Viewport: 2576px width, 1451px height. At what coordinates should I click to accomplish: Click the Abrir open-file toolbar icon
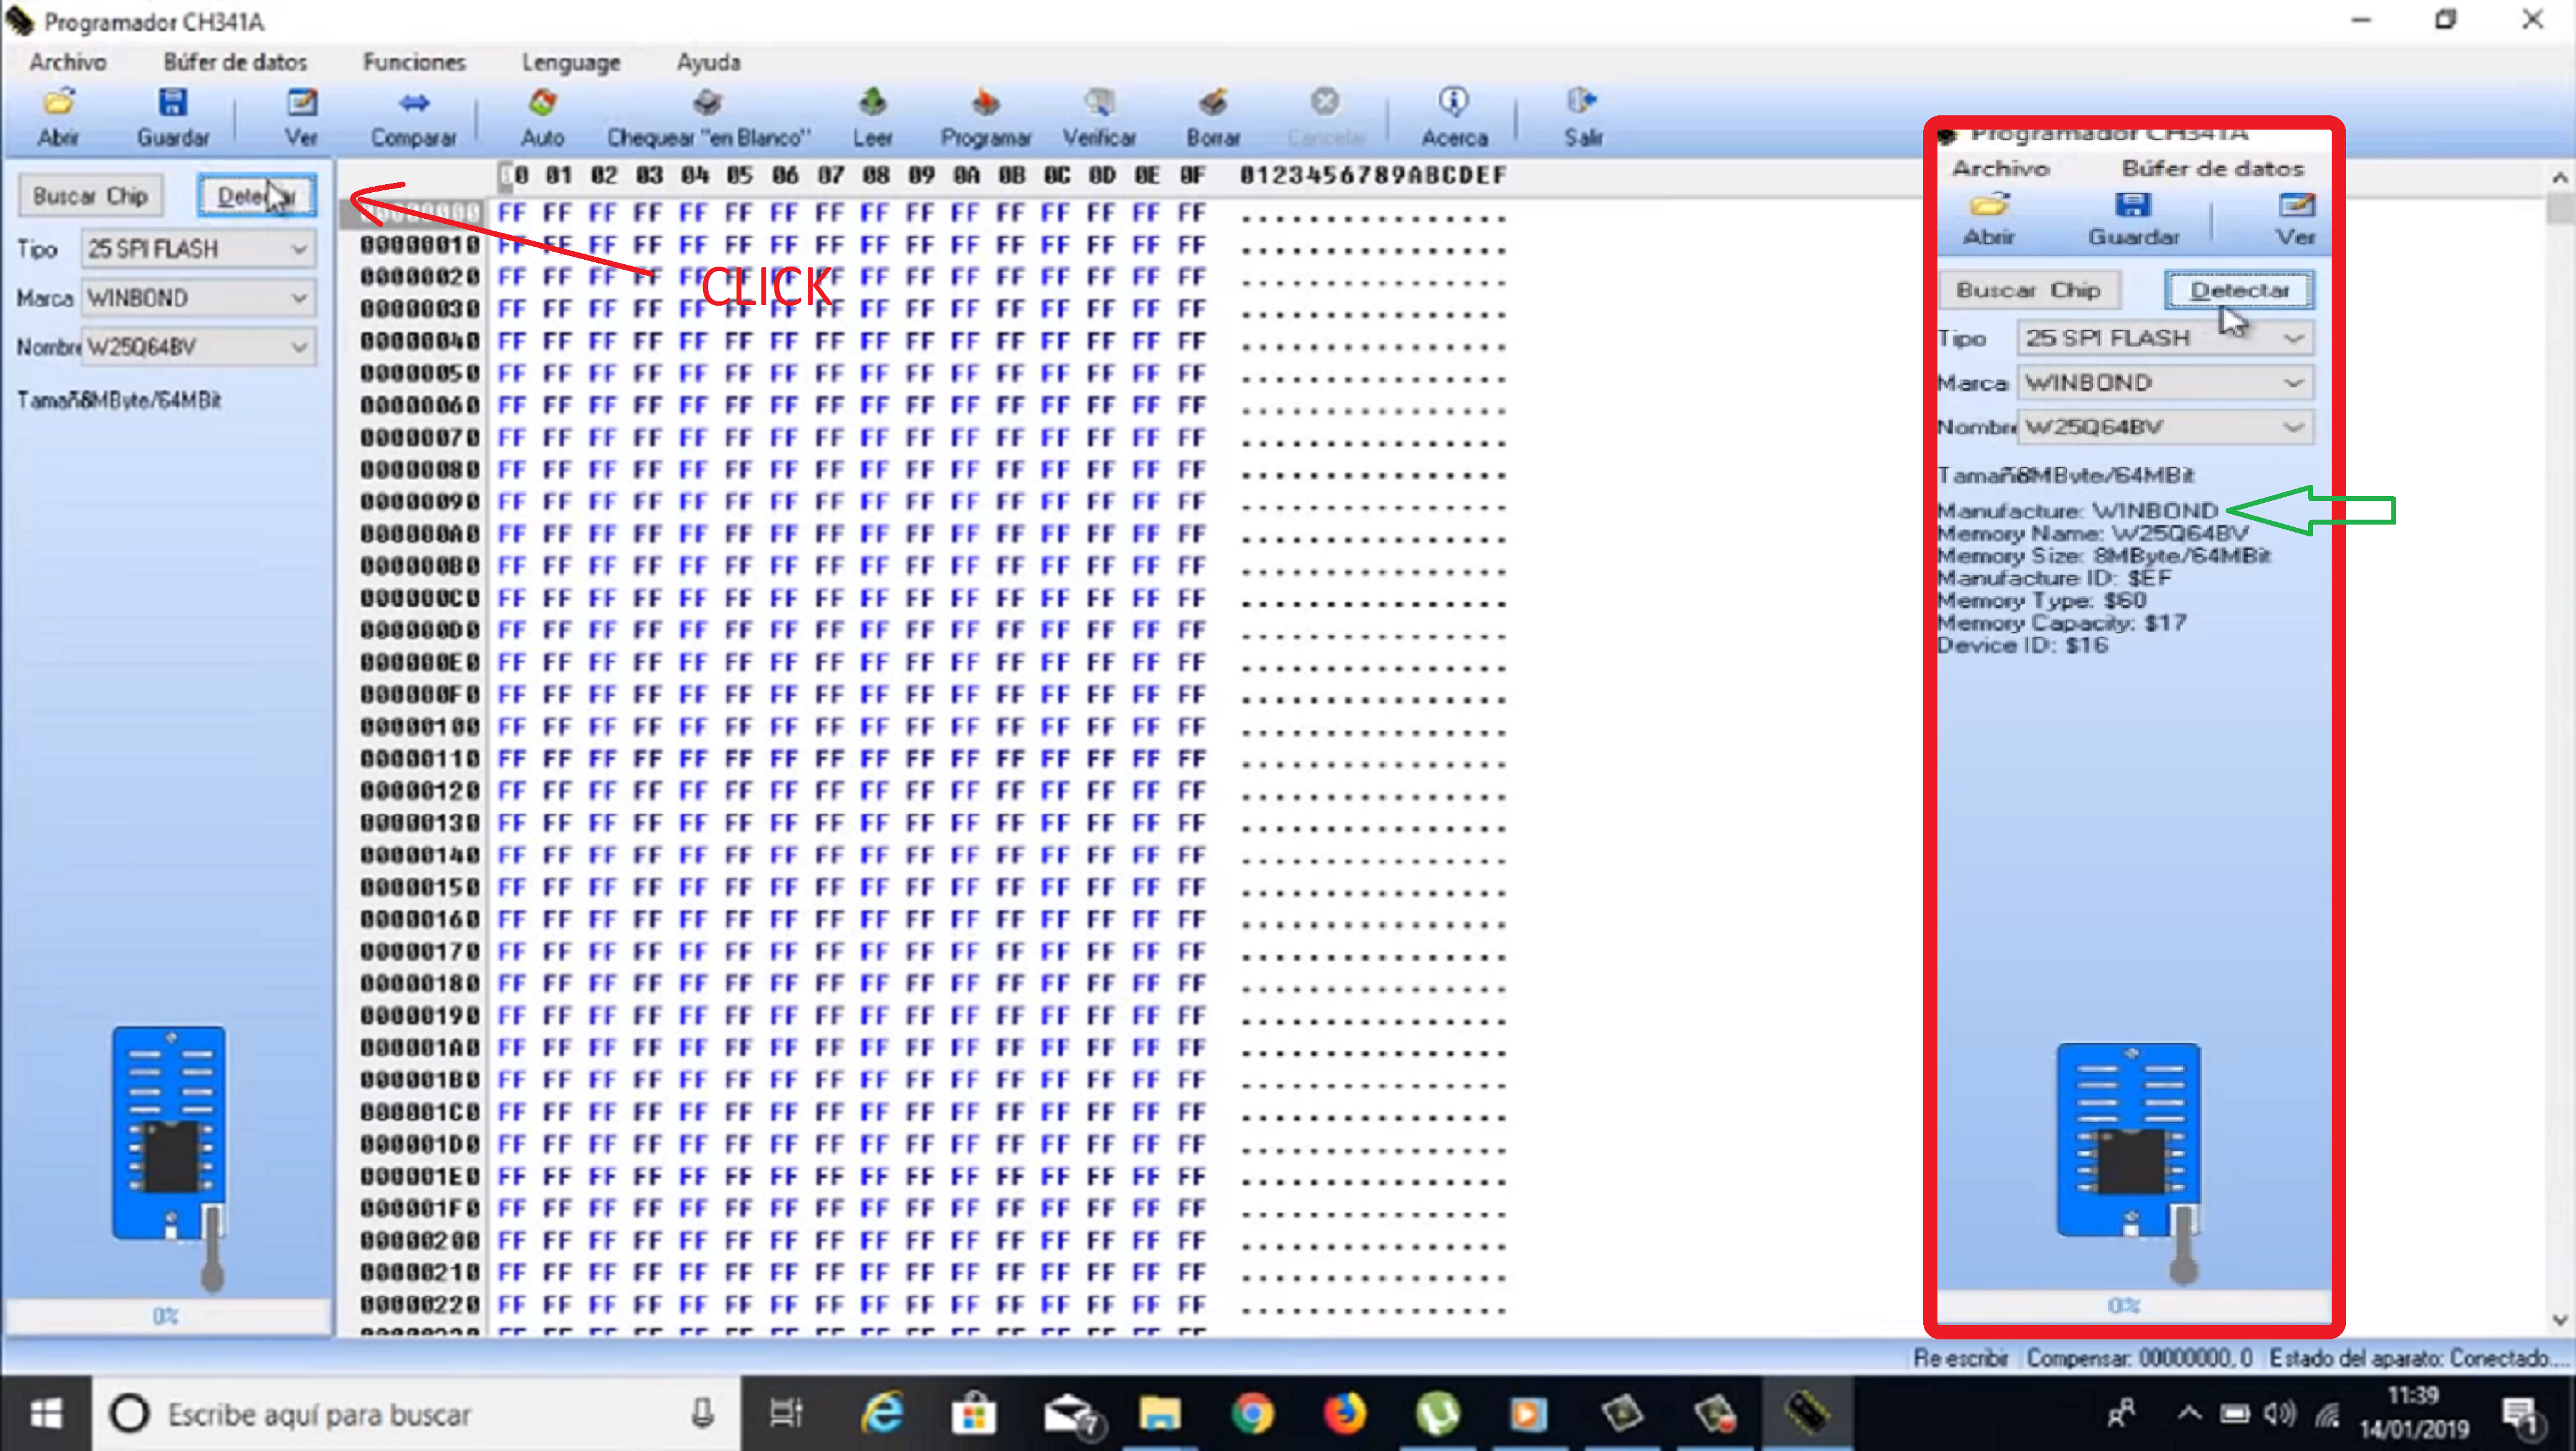(x=58, y=117)
